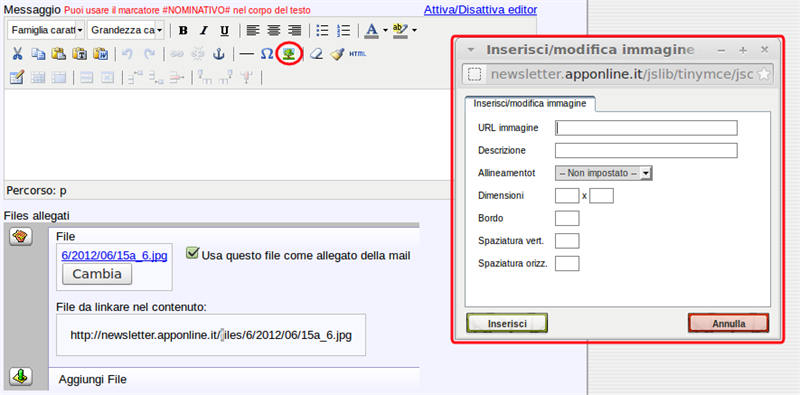Screen dimensions: 800x395
Task: Focus the URL immagine field
Action: tap(646, 128)
